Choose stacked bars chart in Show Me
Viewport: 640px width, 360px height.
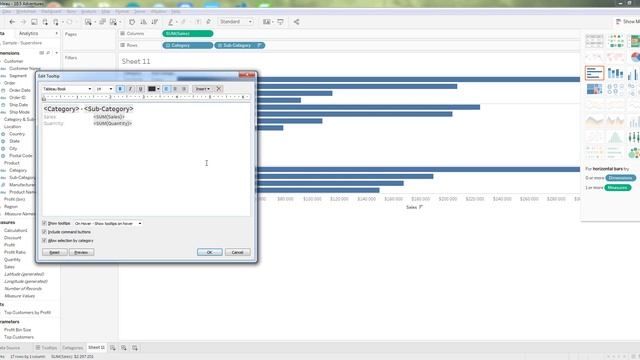(x=615, y=73)
